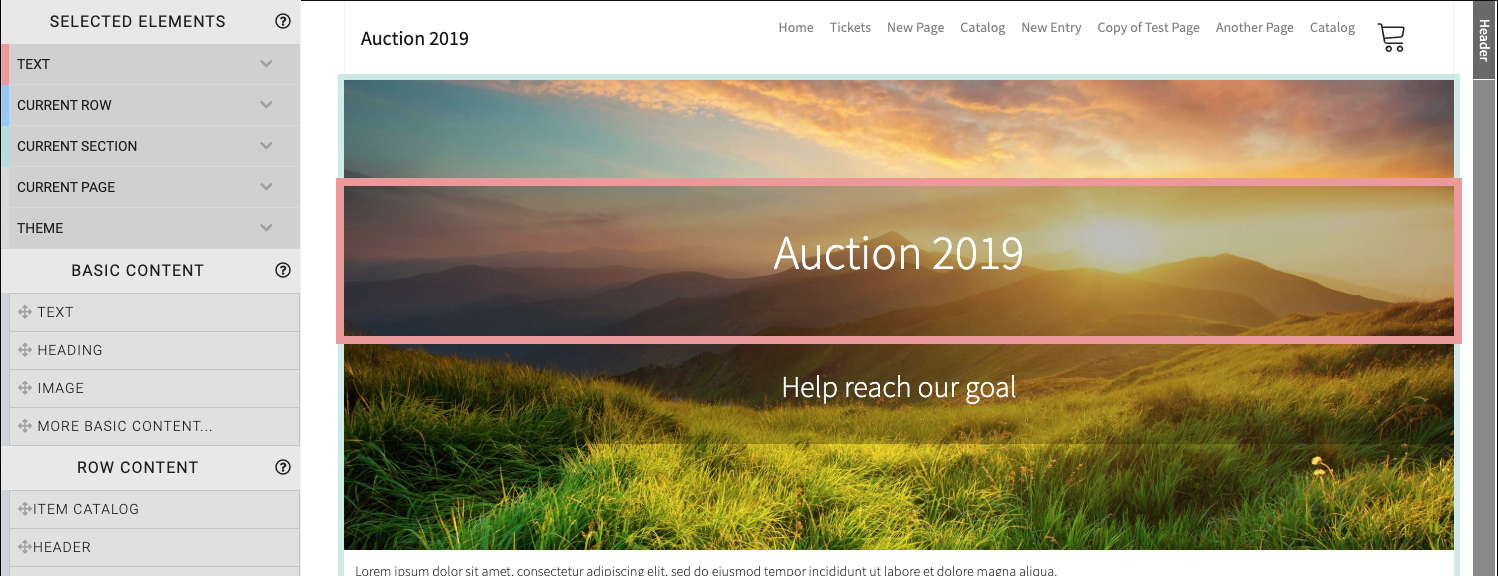1498x576 pixels.
Task: Click the Row Content help icon
Action: pos(283,467)
